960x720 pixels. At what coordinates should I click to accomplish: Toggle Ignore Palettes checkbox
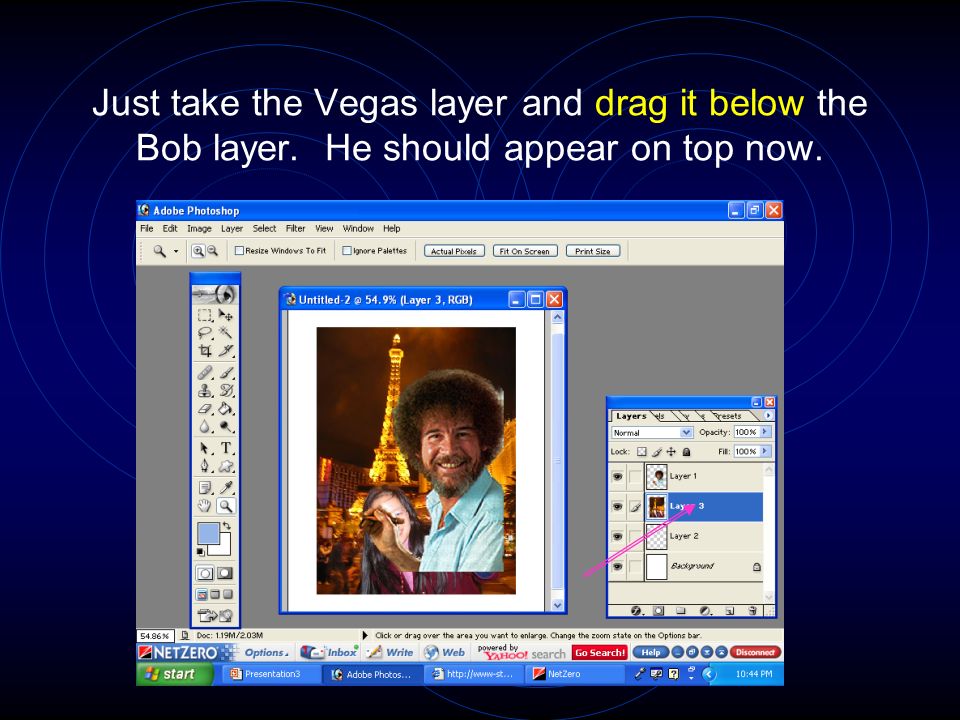pyautogui.click(x=347, y=250)
